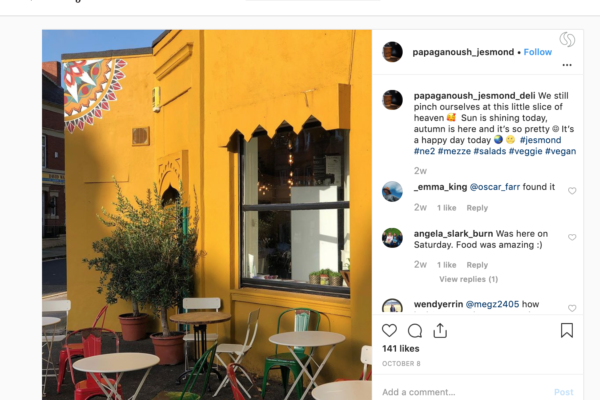The height and width of the screenshot is (400, 600).
Task: Open the yellow cafe photo
Action: pos(207,215)
